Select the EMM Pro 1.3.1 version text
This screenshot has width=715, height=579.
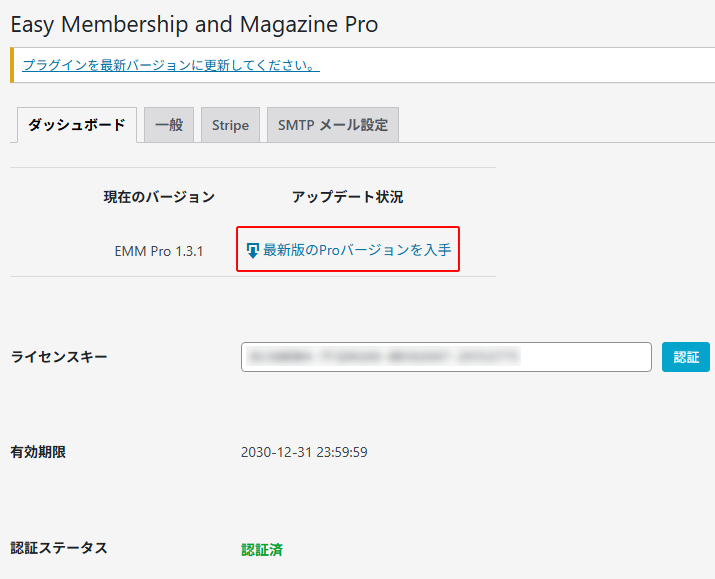pos(159,251)
